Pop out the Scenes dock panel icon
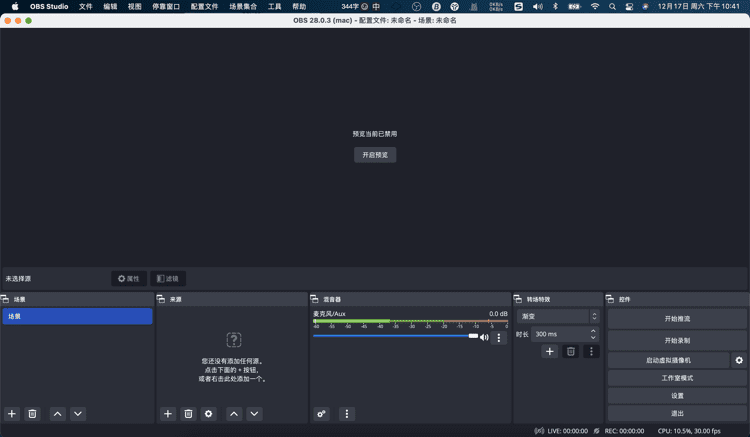Viewport: 750px width, 437px height. (x=5, y=299)
